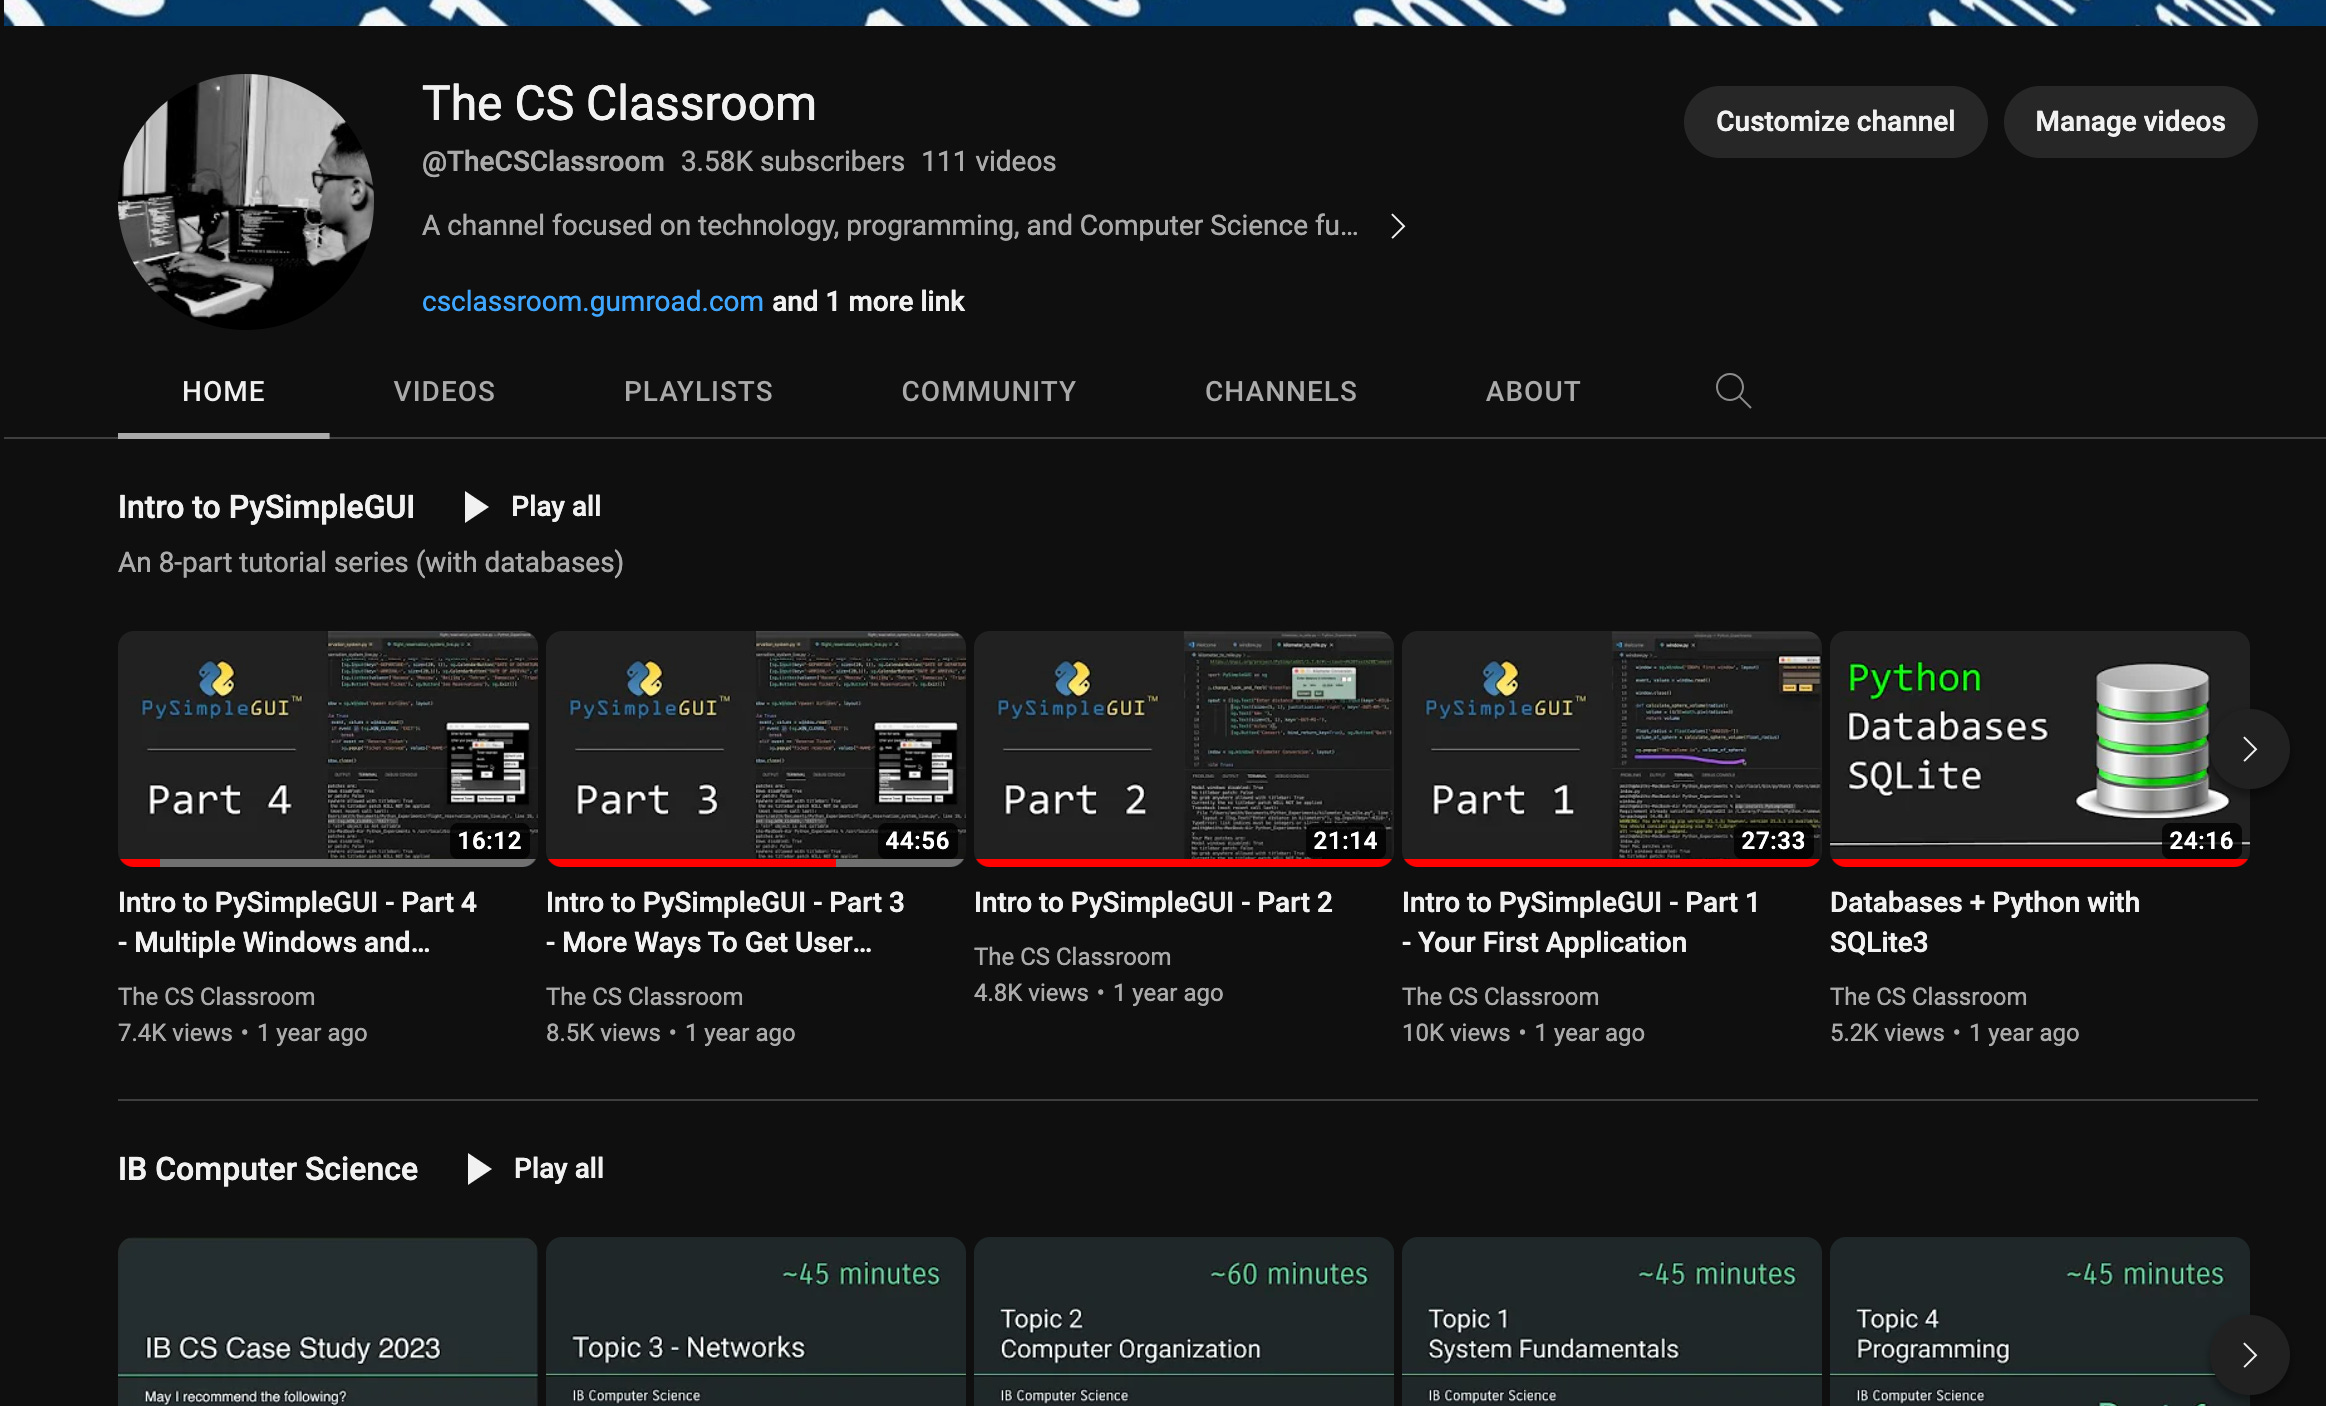Open csclassroom.gumroad.com link

pyautogui.click(x=592, y=301)
